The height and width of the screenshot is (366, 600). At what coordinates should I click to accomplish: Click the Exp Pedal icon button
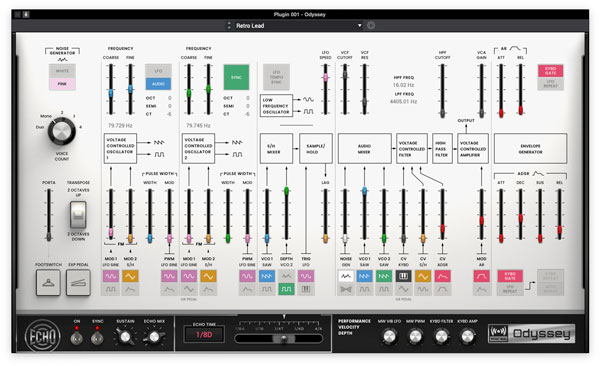(x=78, y=283)
